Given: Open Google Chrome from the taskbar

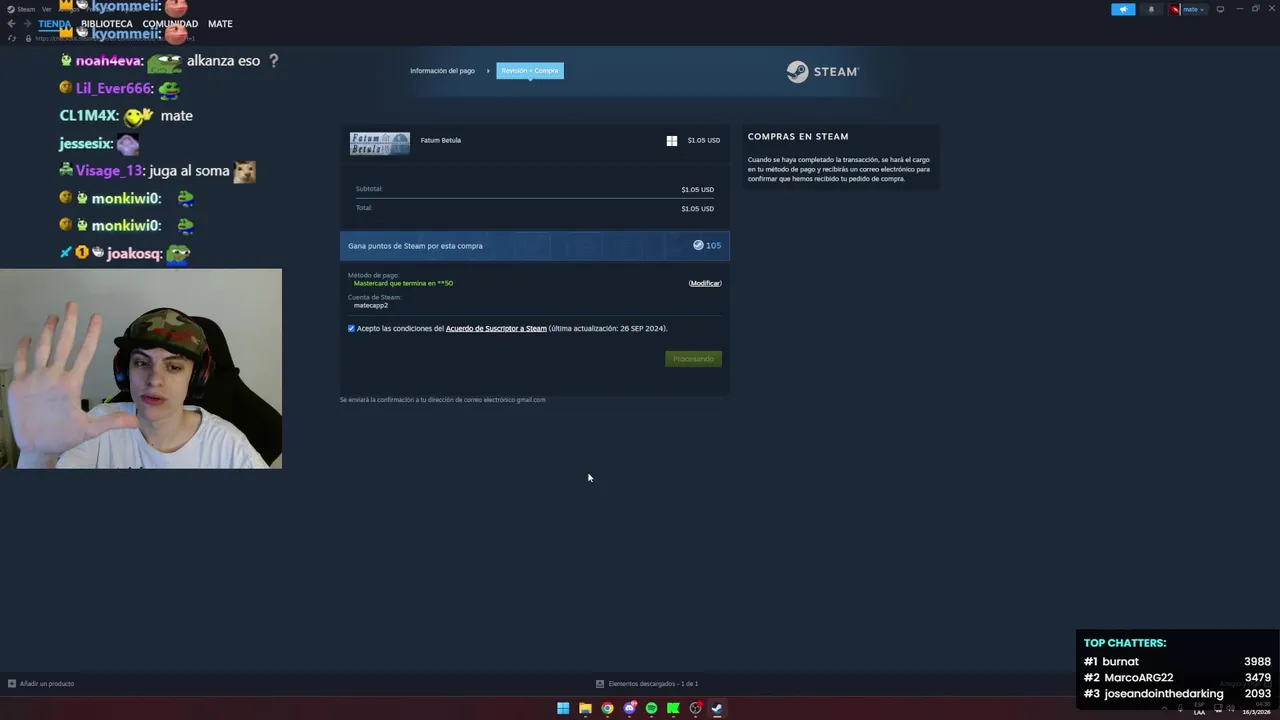Looking at the screenshot, I should pyautogui.click(x=607, y=709).
